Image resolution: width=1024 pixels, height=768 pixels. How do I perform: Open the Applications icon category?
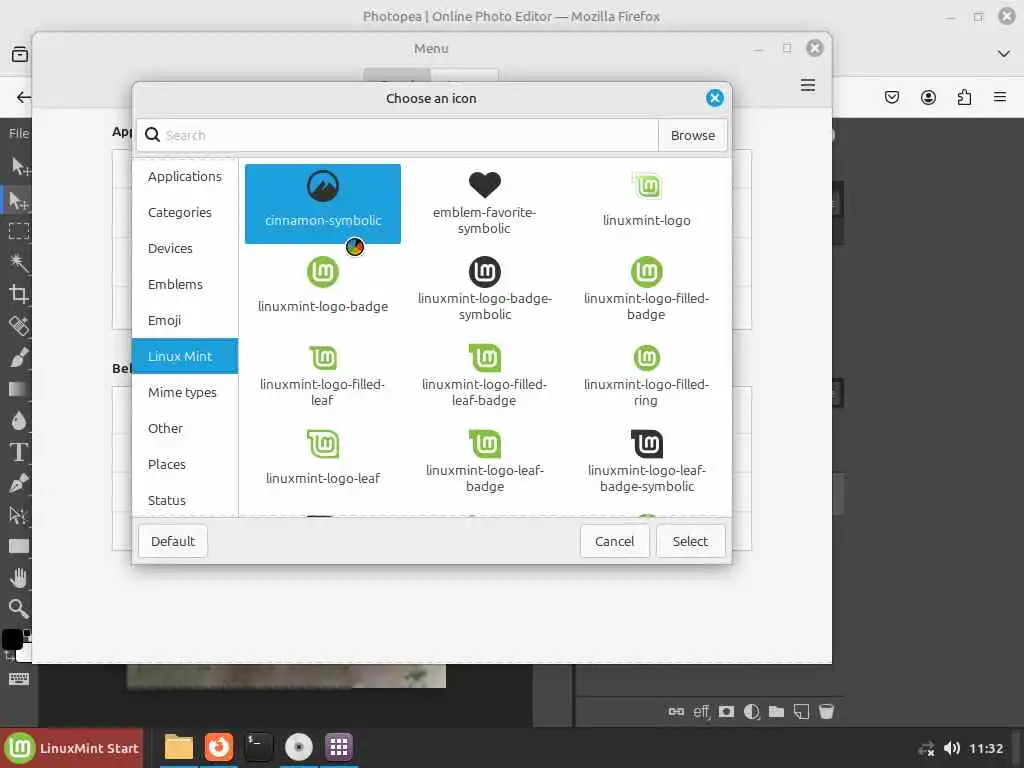(x=185, y=176)
